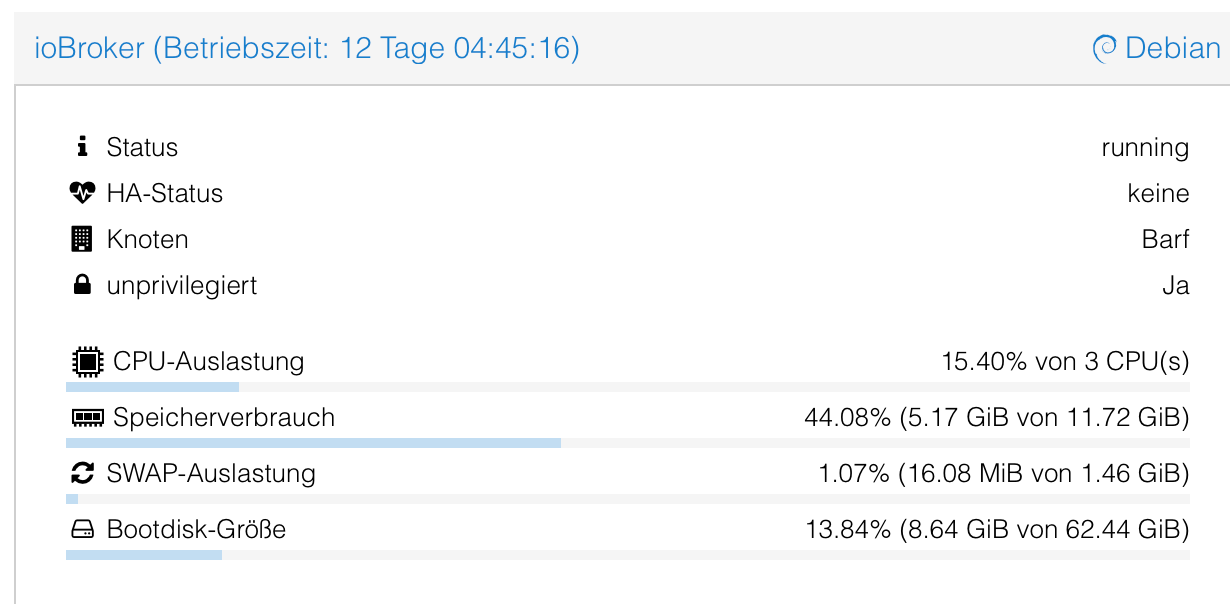Select the node name Barf
The height and width of the screenshot is (604, 1230).
click(x=1165, y=240)
